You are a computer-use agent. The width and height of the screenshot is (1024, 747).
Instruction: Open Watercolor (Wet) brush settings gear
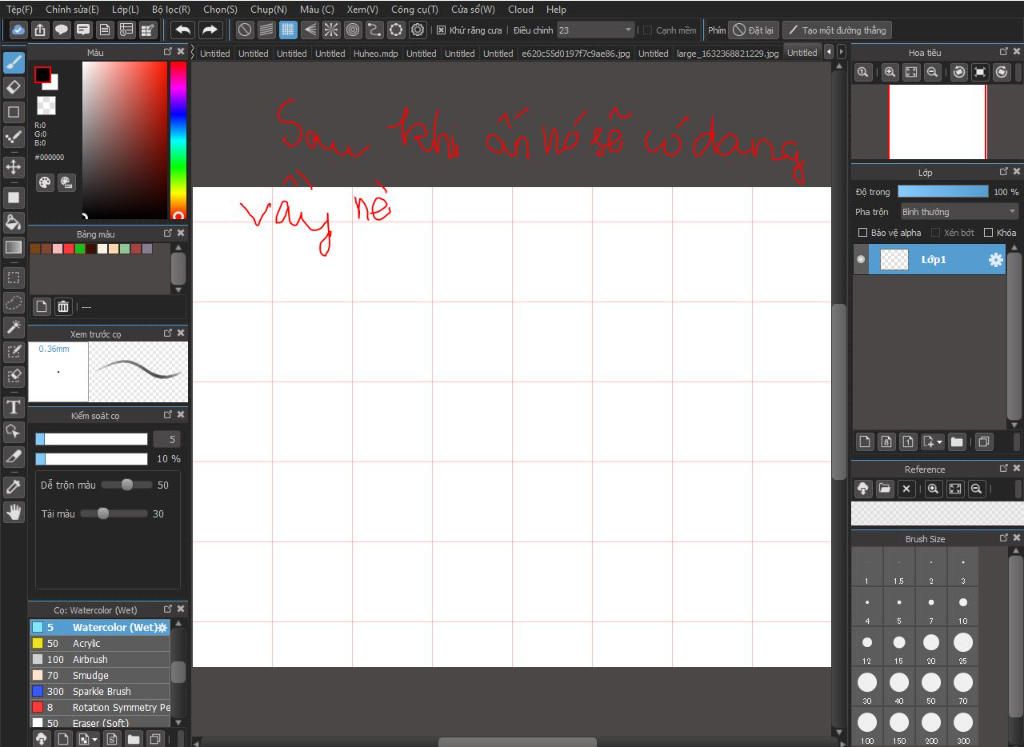pos(163,628)
